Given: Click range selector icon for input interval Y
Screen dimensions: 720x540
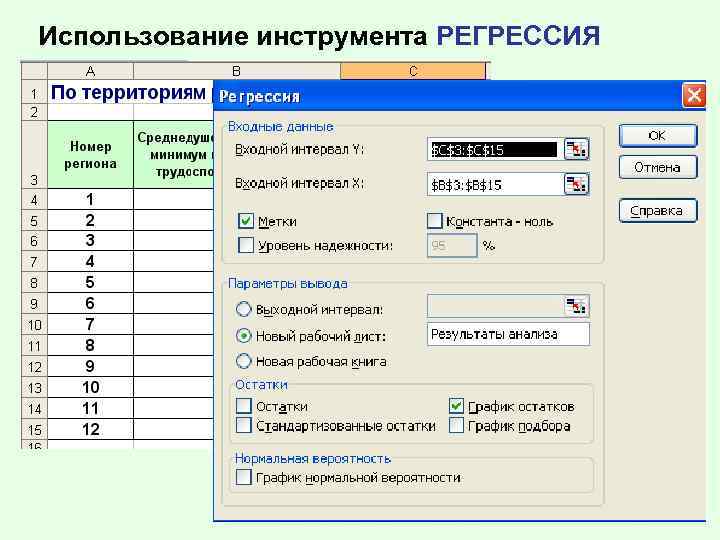Looking at the screenshot, I should 576,149.
